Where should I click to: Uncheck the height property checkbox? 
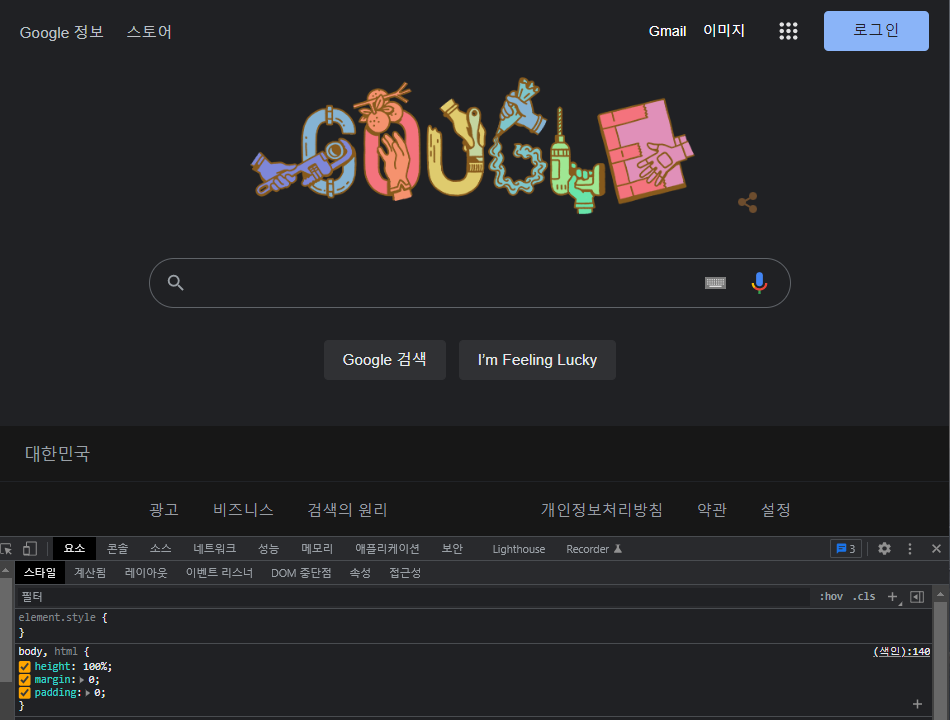[x=25, y=667]
